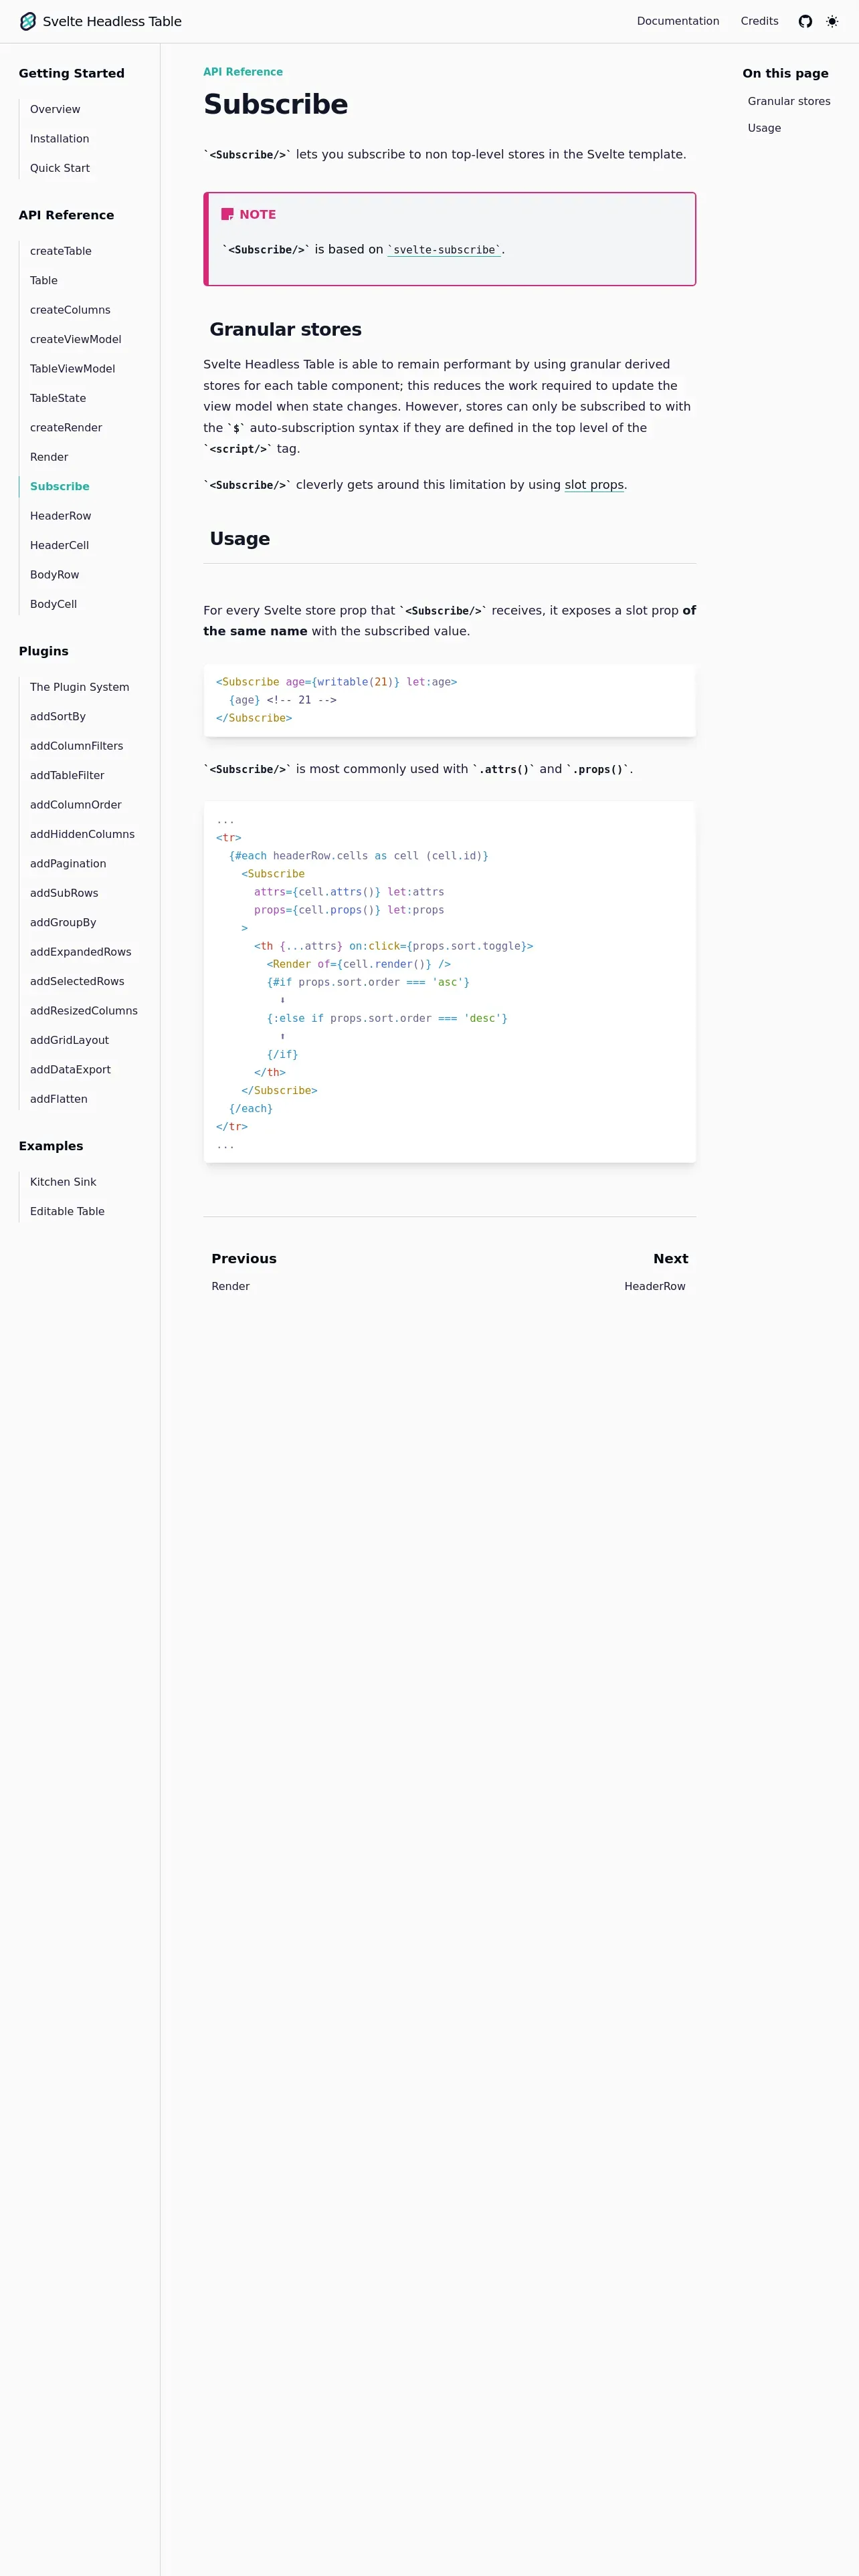Screen dimensions: 859x2576
Task: Open the Render sidebar page
Action: coord(49,457)
